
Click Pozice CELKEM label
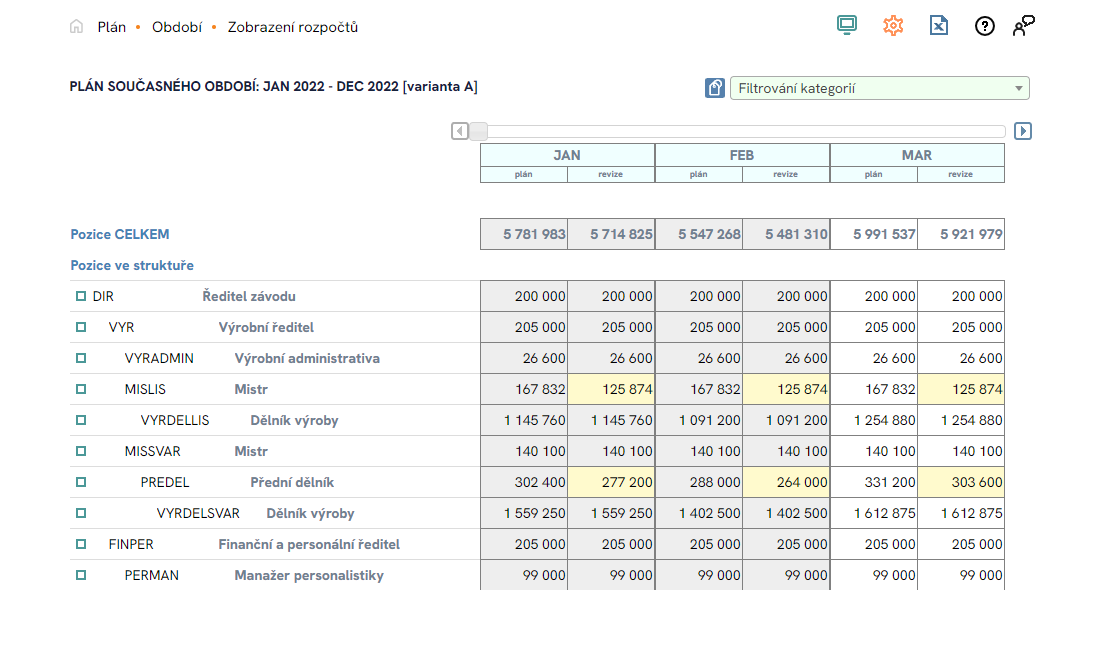tap(120, 234)
